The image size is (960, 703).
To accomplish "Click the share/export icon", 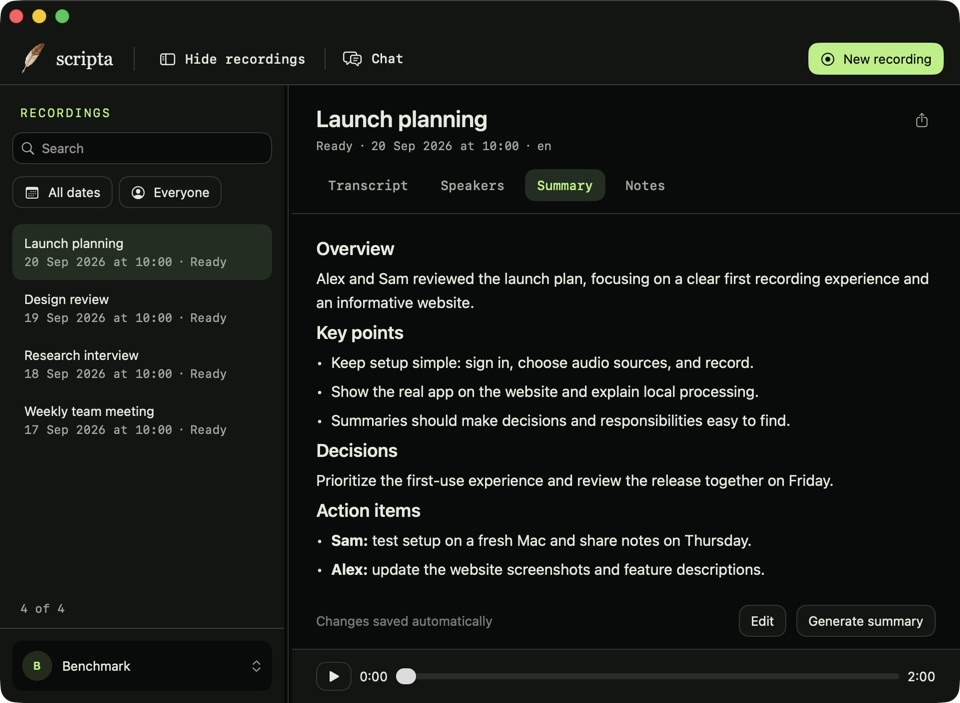I will [921, 120].
